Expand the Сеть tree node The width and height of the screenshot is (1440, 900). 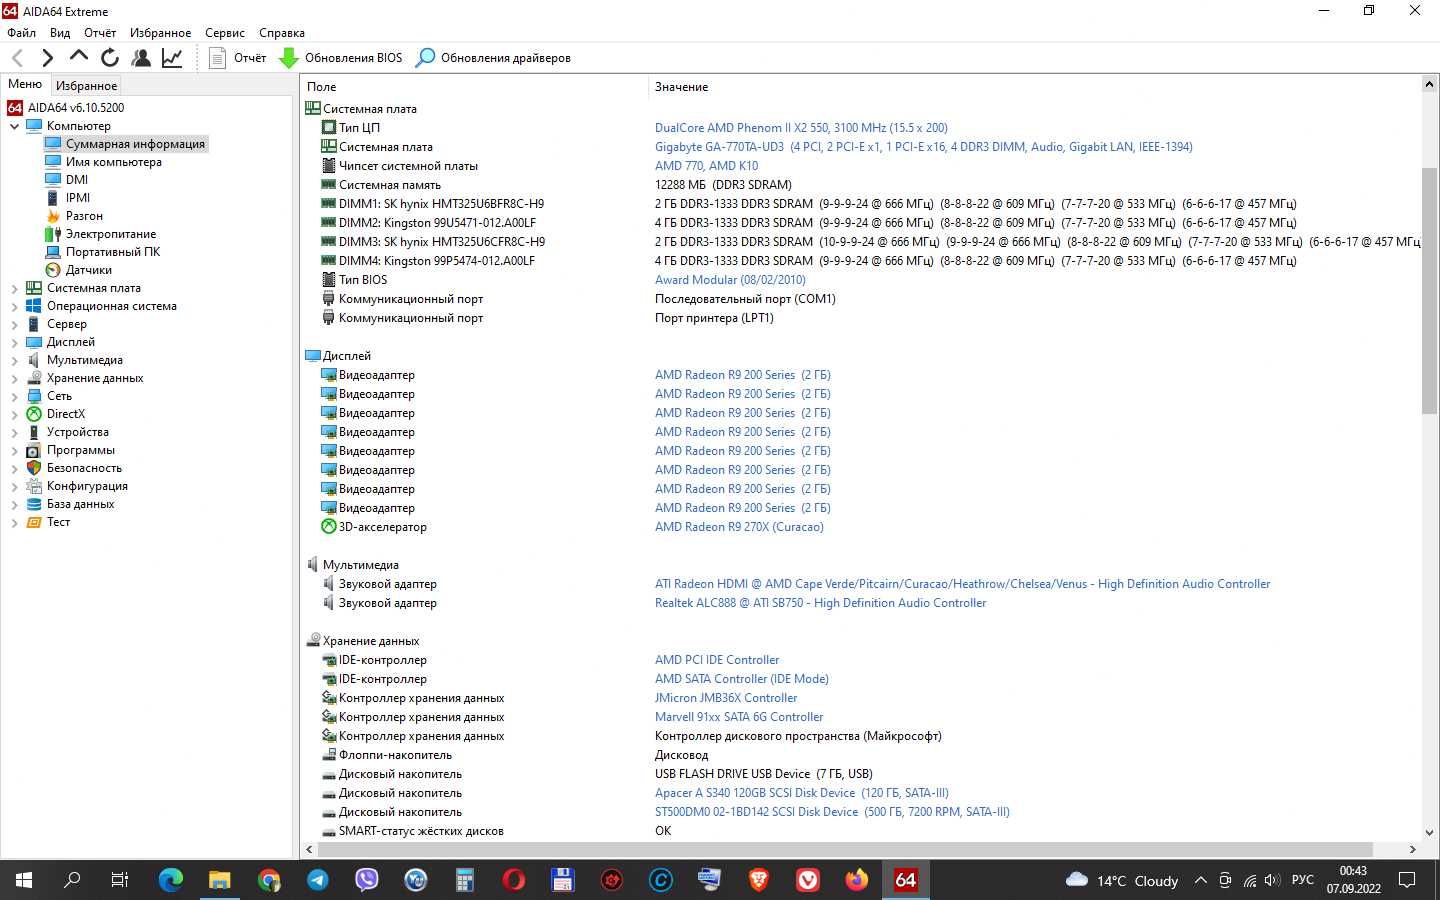click(x=14, y=396)
